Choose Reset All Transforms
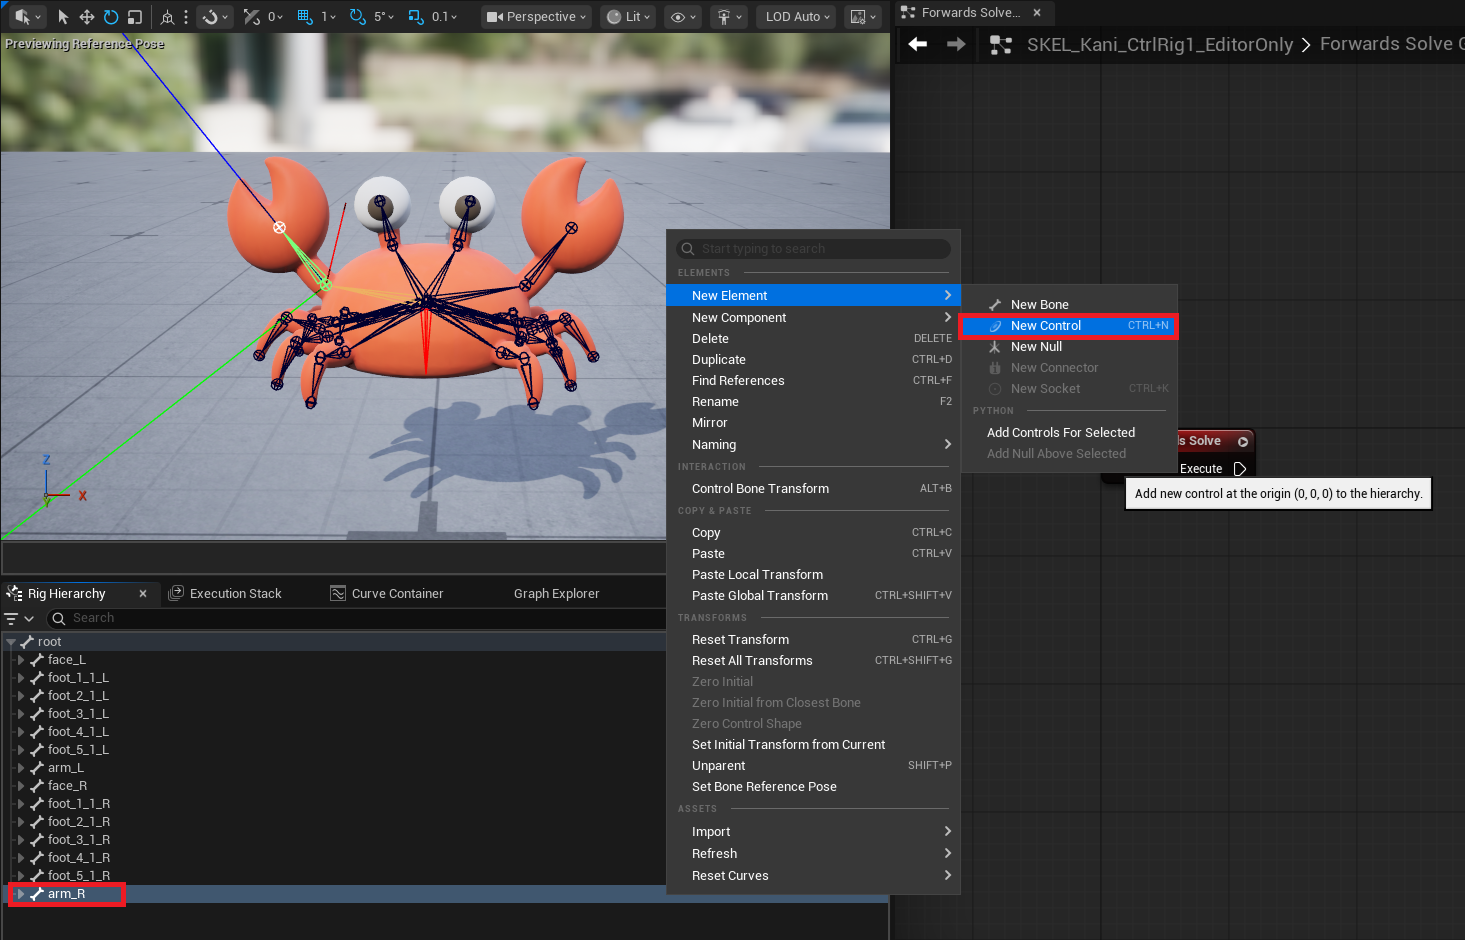The image size is (1465, 940). click(813, 661)
